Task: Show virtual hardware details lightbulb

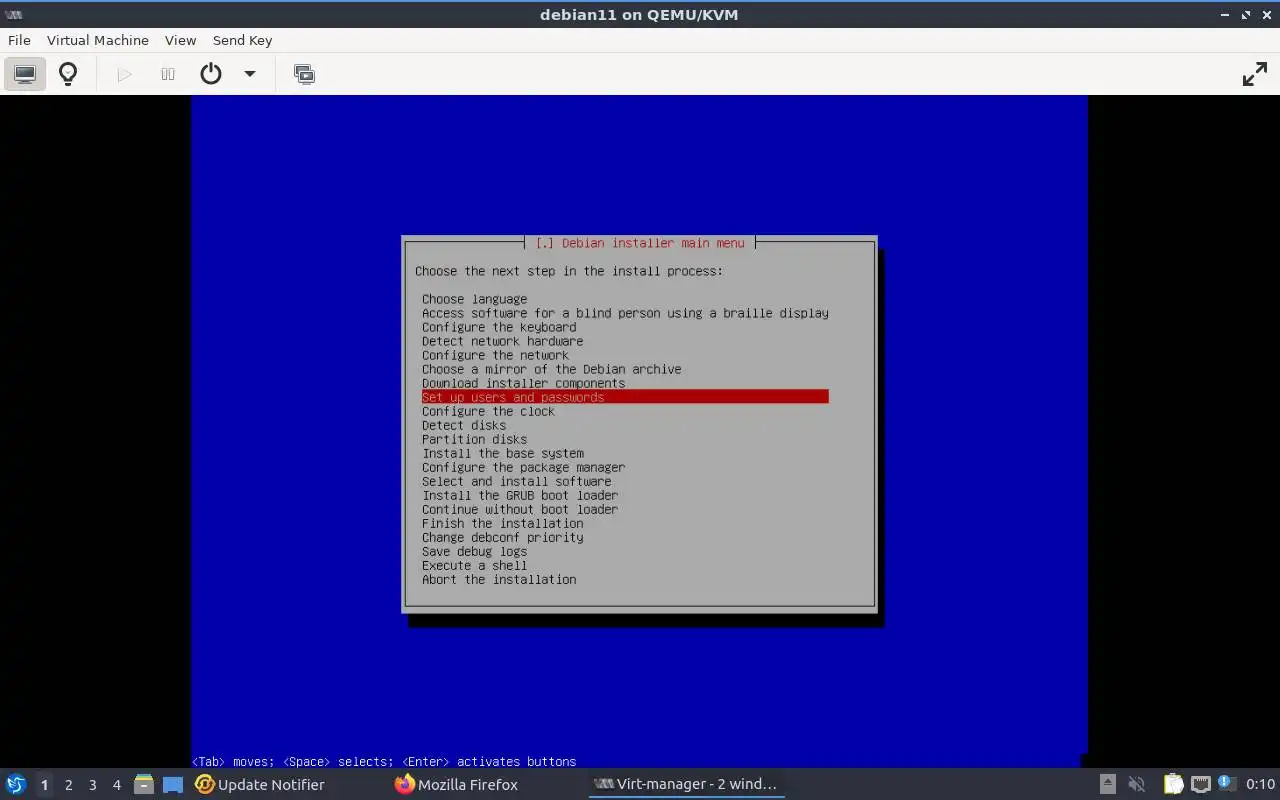Action: (x=68, y=74)
